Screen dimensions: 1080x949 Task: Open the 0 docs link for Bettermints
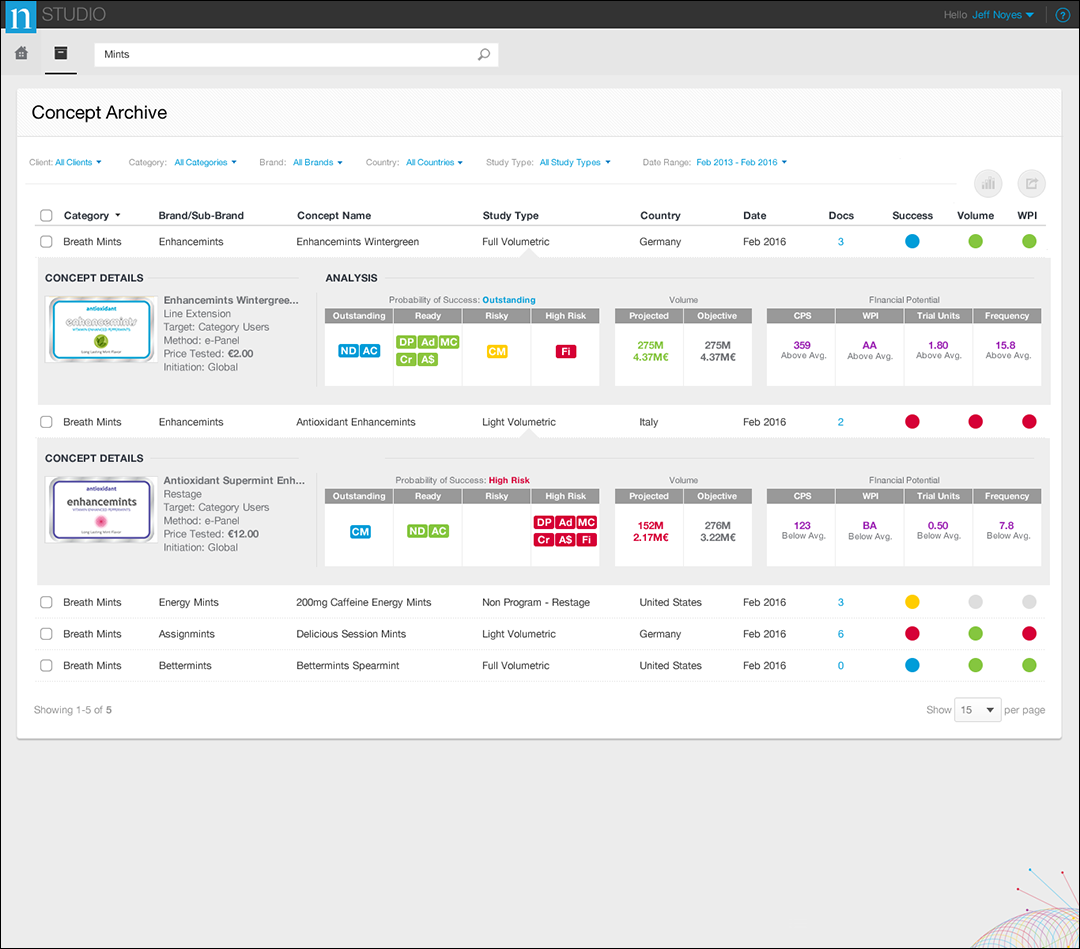click(x=840, y=666)
